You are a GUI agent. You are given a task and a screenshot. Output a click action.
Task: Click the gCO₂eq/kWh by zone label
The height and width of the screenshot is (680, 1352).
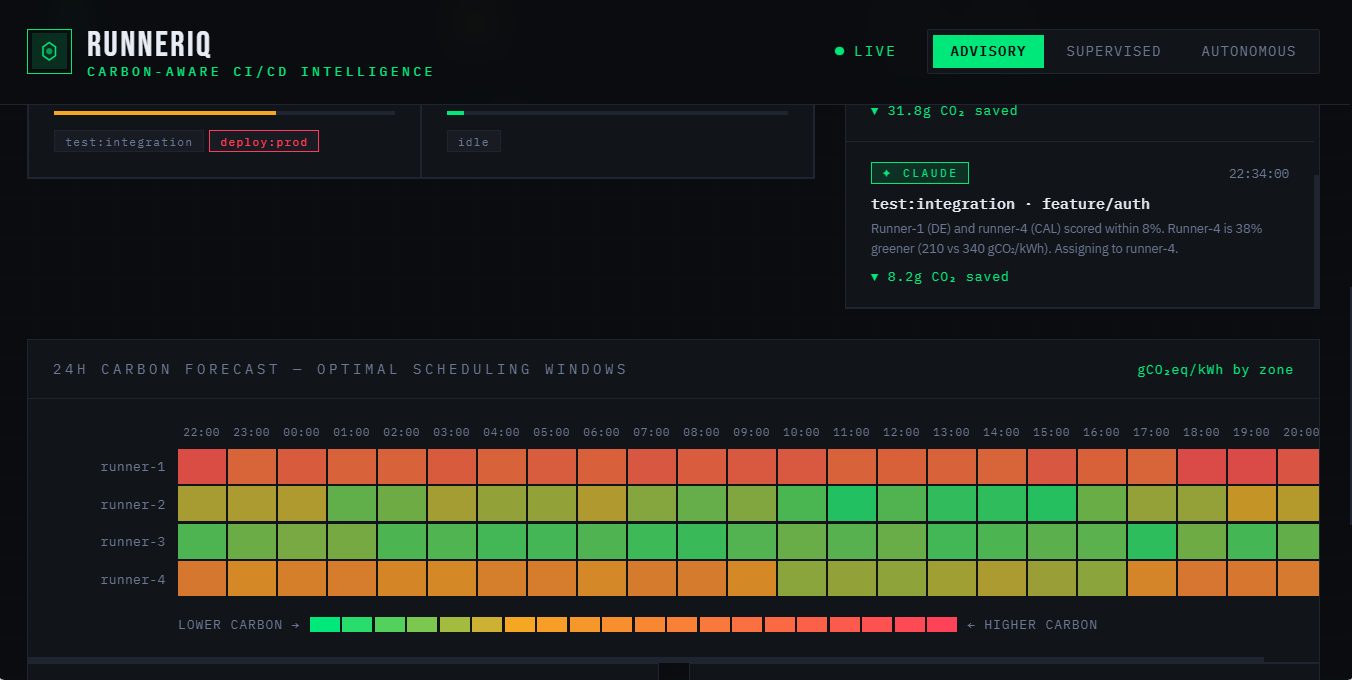click(1215, 370)
